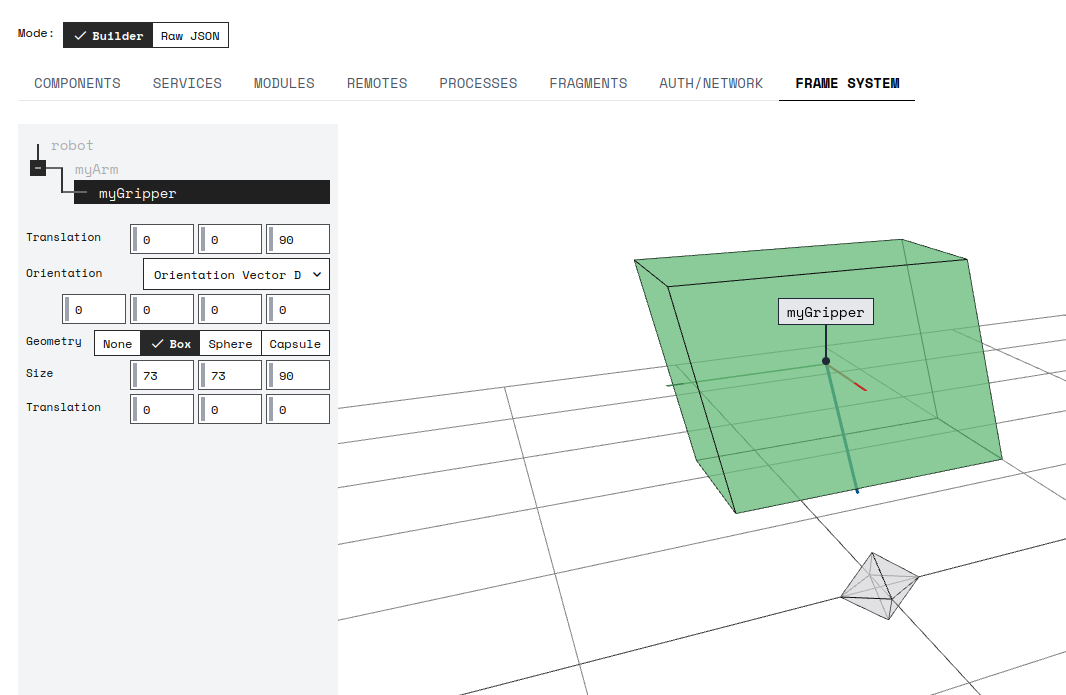Switch to Raw JSON mode

[x=190, y=36]
